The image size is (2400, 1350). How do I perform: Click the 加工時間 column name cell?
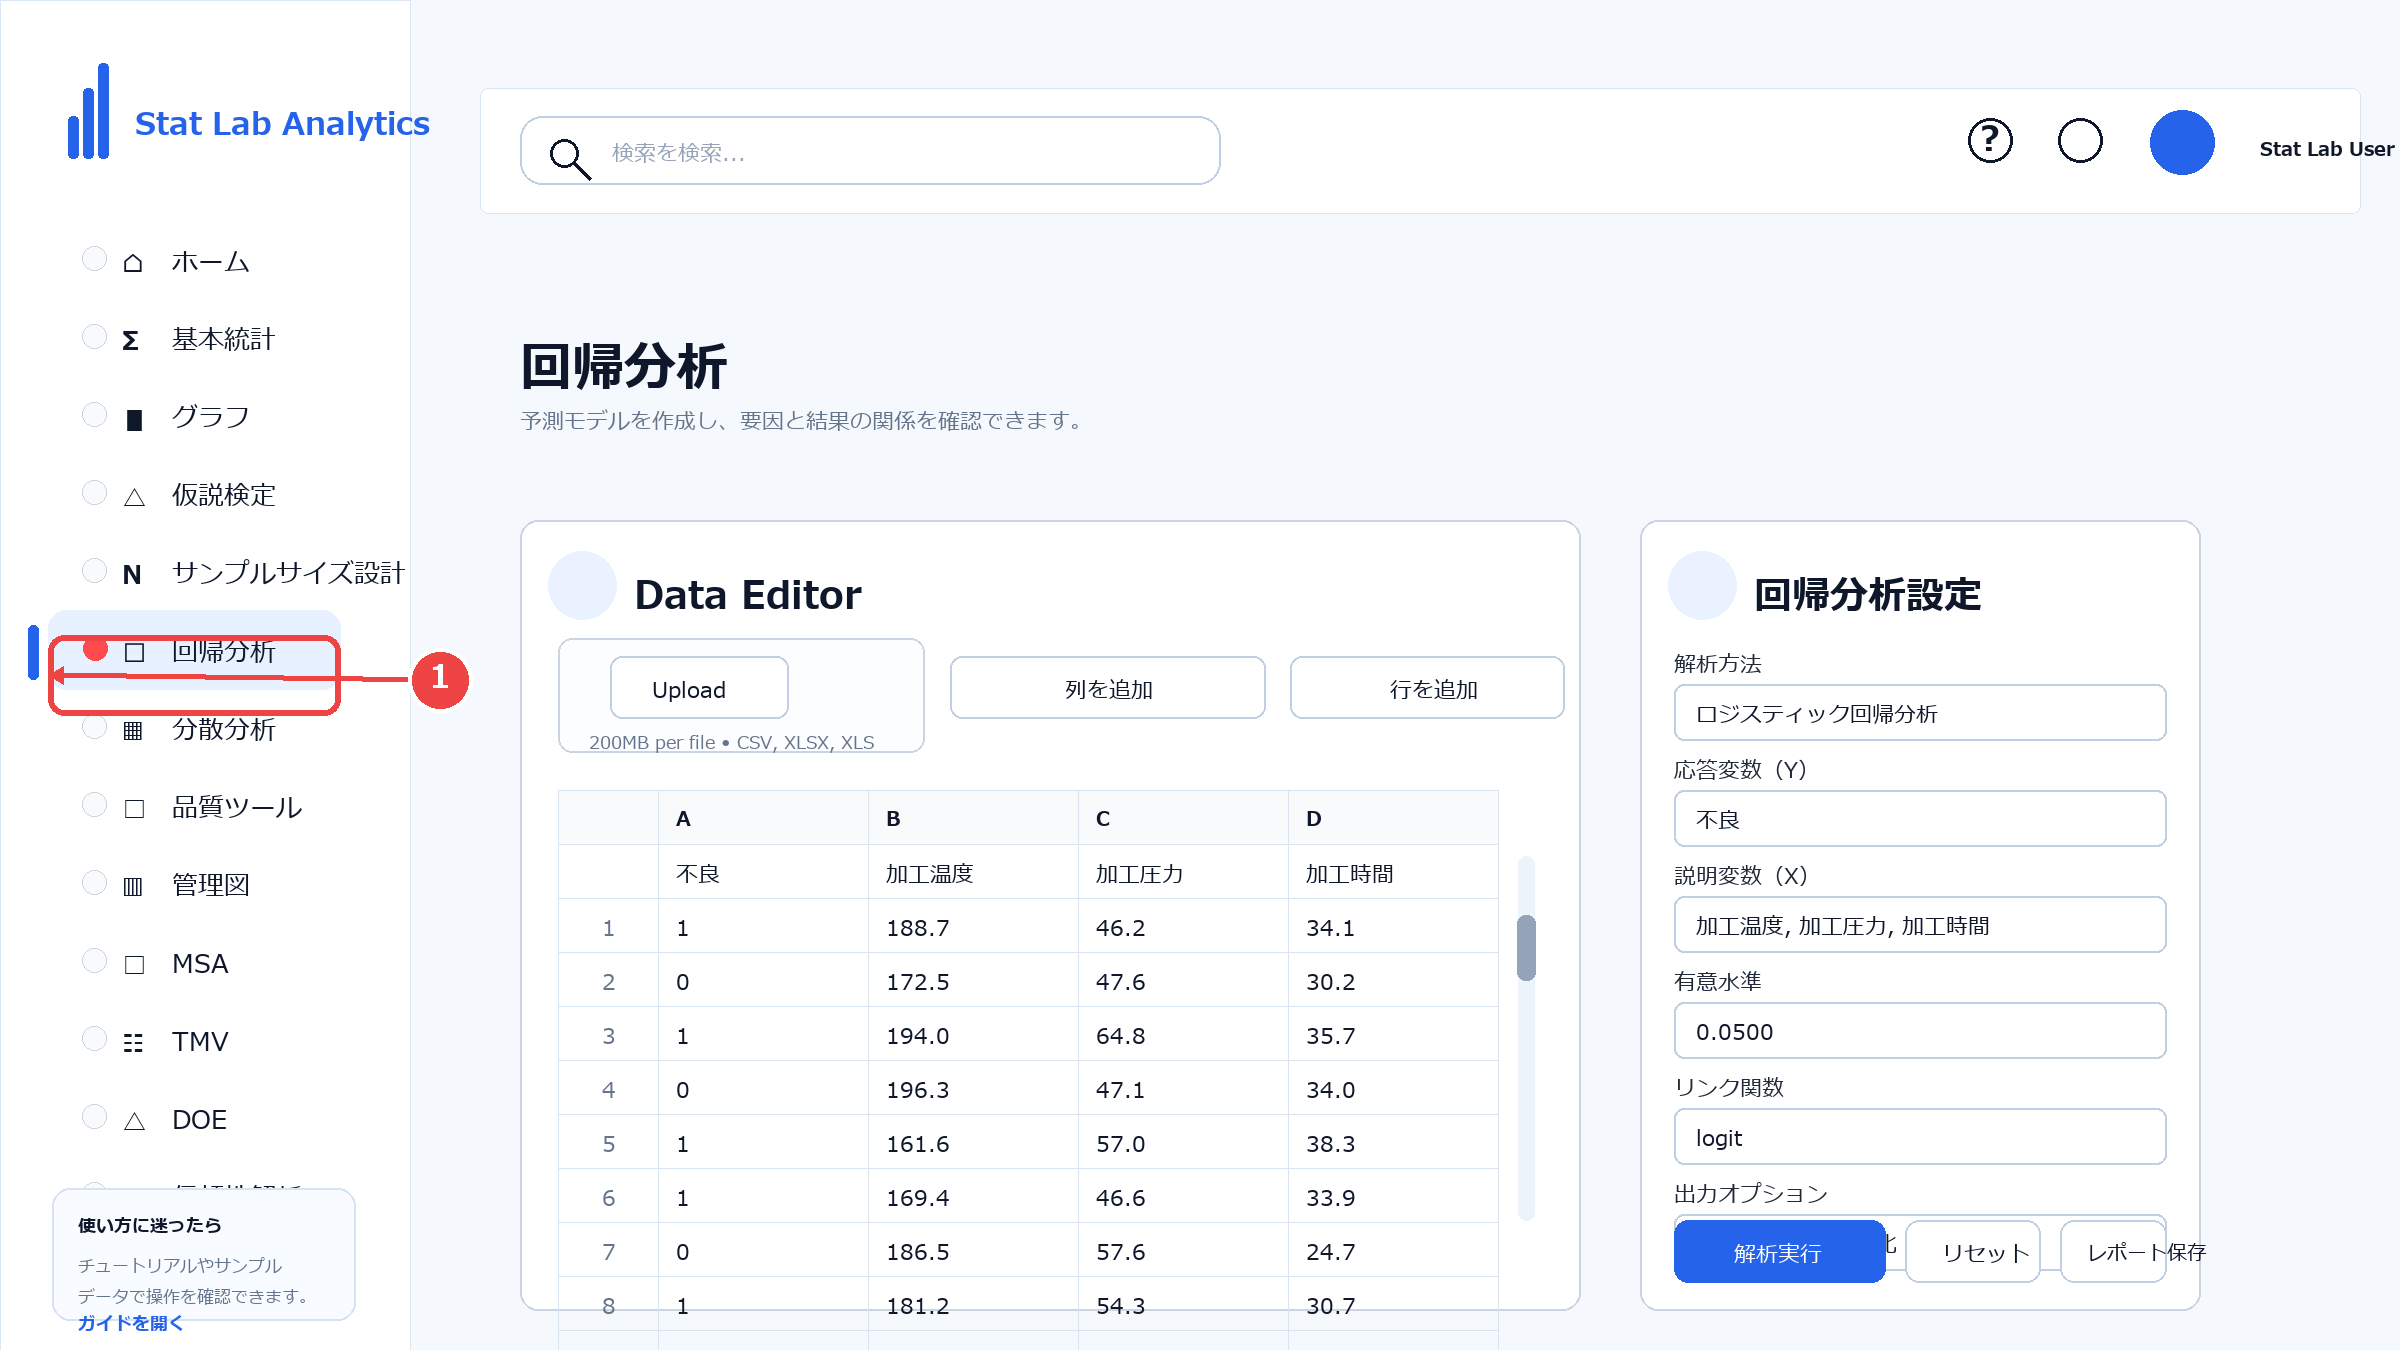click(1393, 873)
